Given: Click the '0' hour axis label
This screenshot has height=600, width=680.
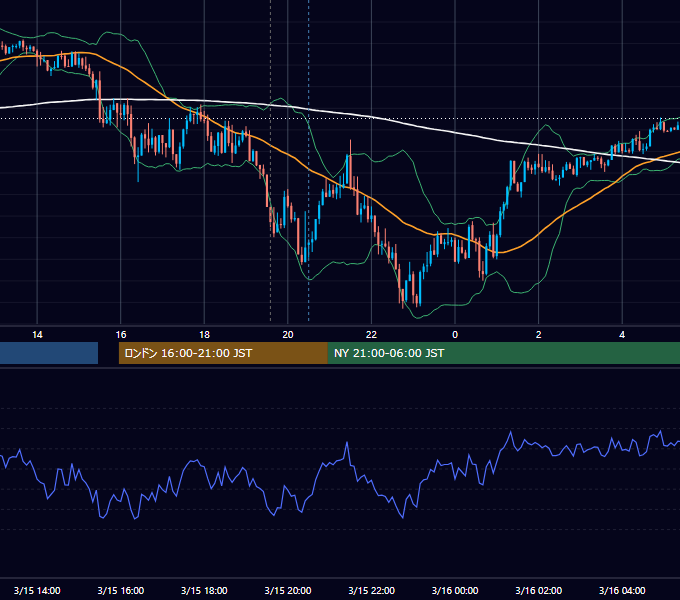Looking at the screenshot, I should pos(455,335).
